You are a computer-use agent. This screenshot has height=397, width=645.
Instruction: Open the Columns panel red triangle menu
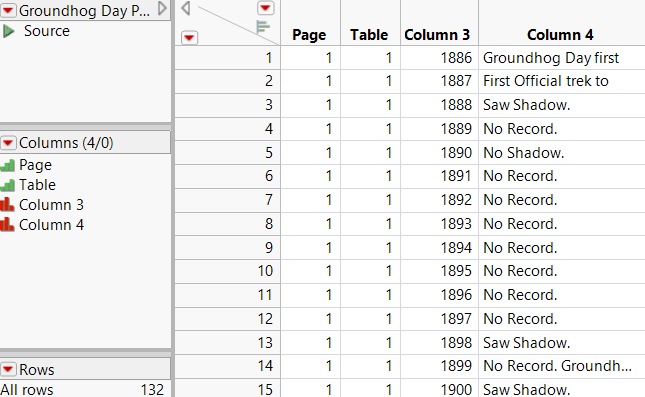[8, 143]
